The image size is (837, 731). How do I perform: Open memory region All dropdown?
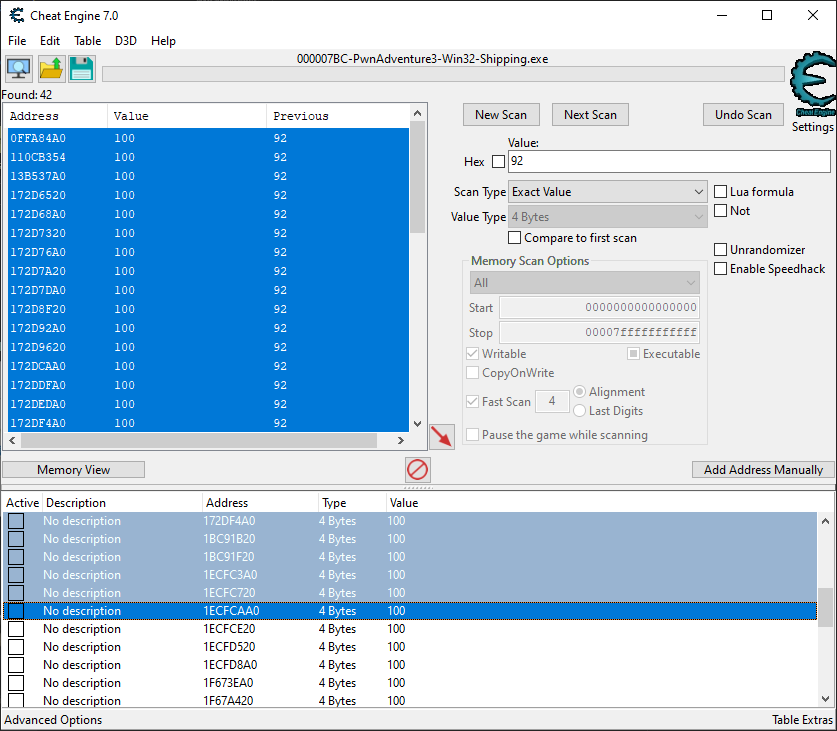[585, 283]
